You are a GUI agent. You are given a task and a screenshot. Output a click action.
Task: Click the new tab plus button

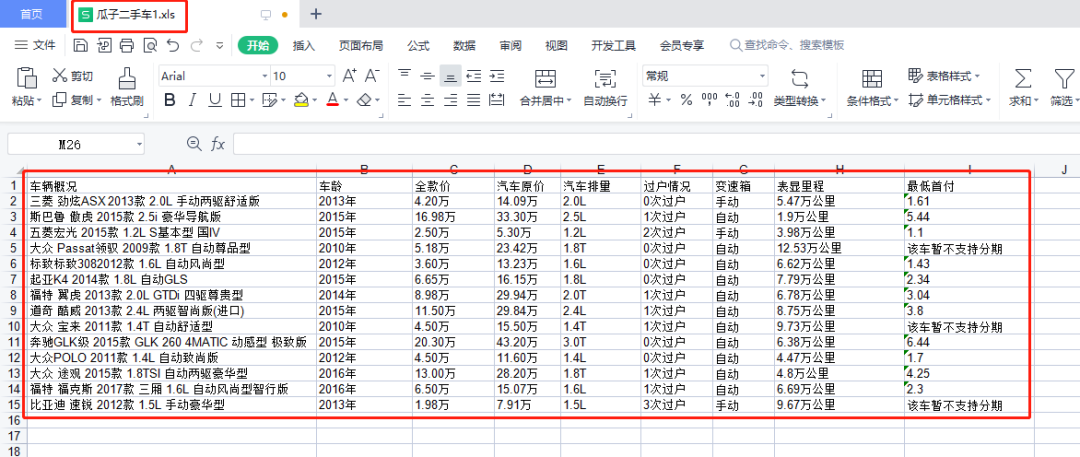click(x=316, y=14)
